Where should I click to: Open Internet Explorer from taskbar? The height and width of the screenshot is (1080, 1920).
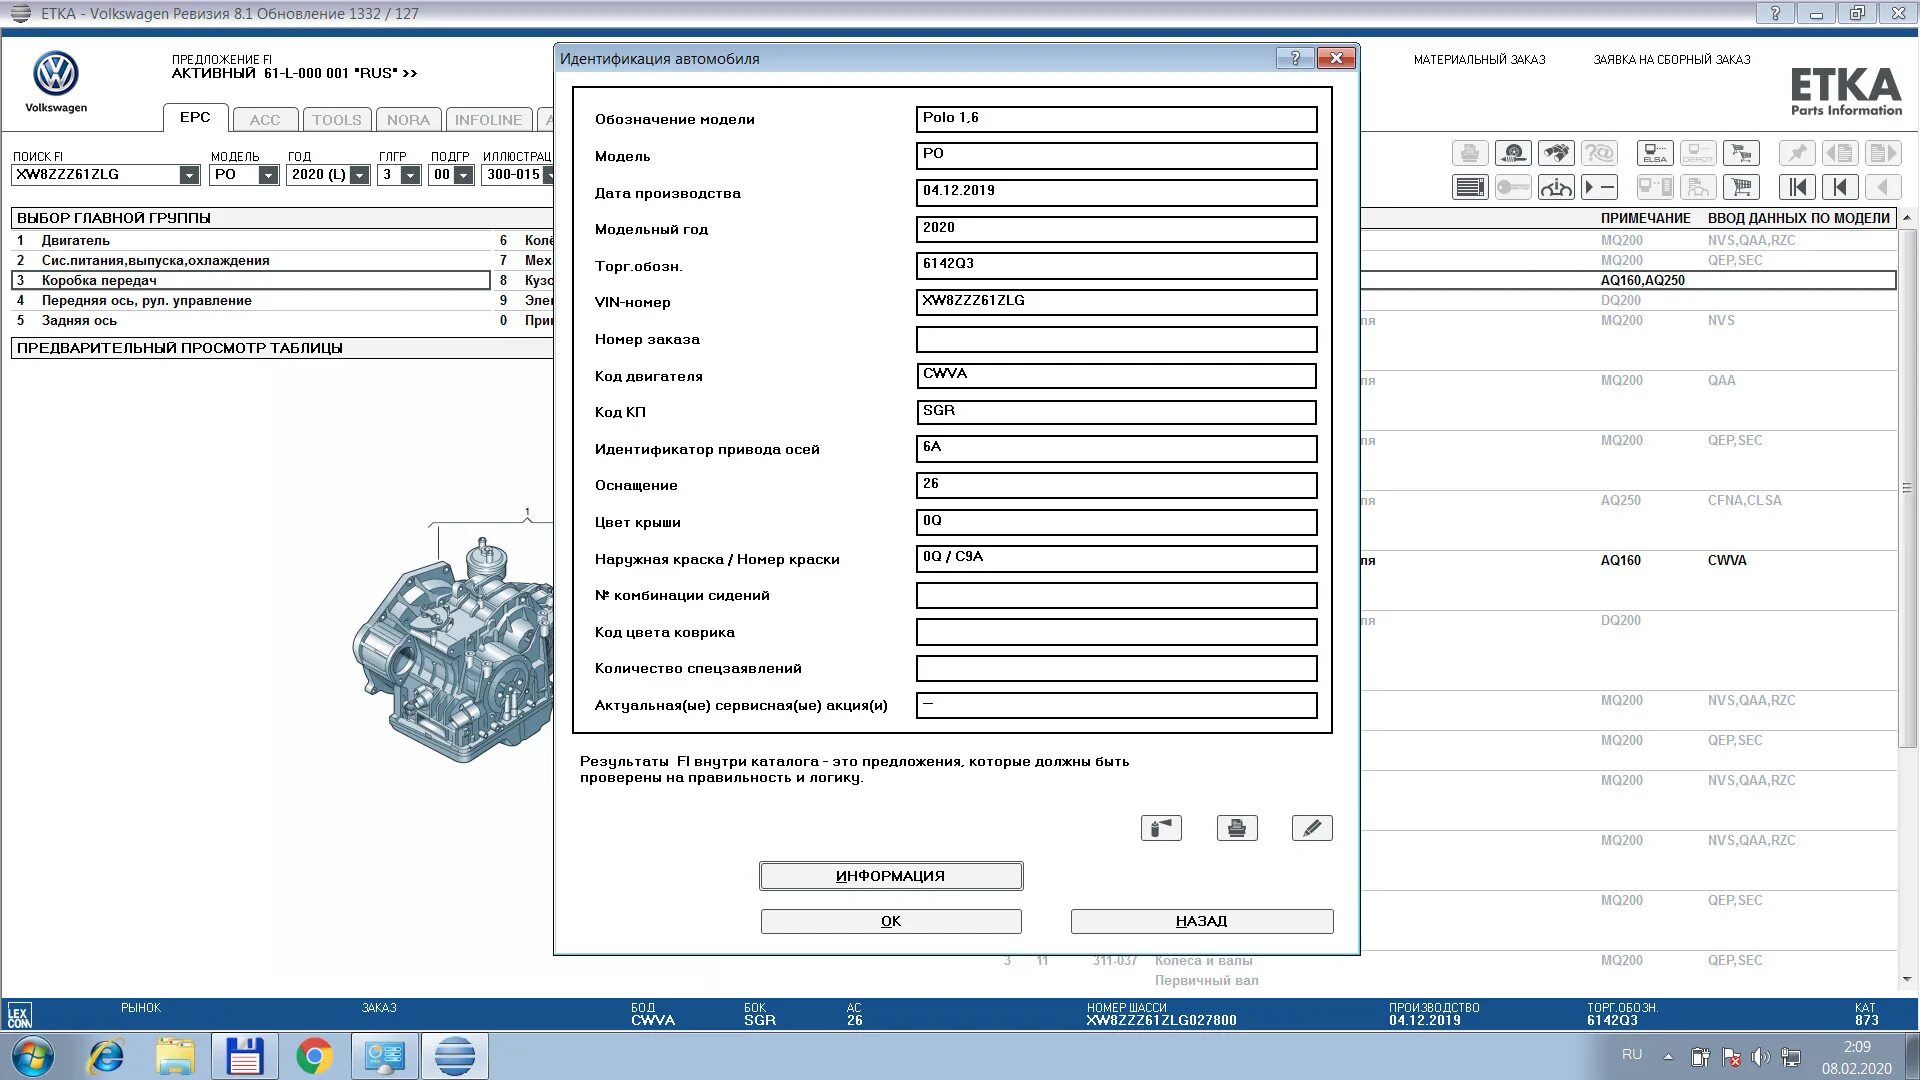click(106, 1057)
